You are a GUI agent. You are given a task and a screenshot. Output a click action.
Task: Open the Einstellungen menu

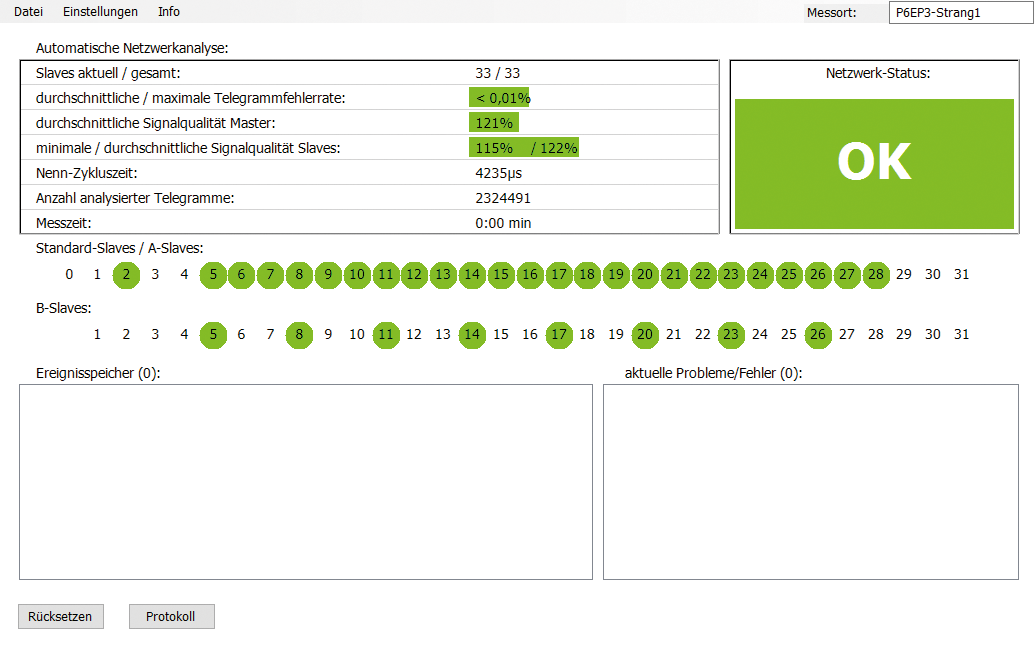tap(100, 11)
